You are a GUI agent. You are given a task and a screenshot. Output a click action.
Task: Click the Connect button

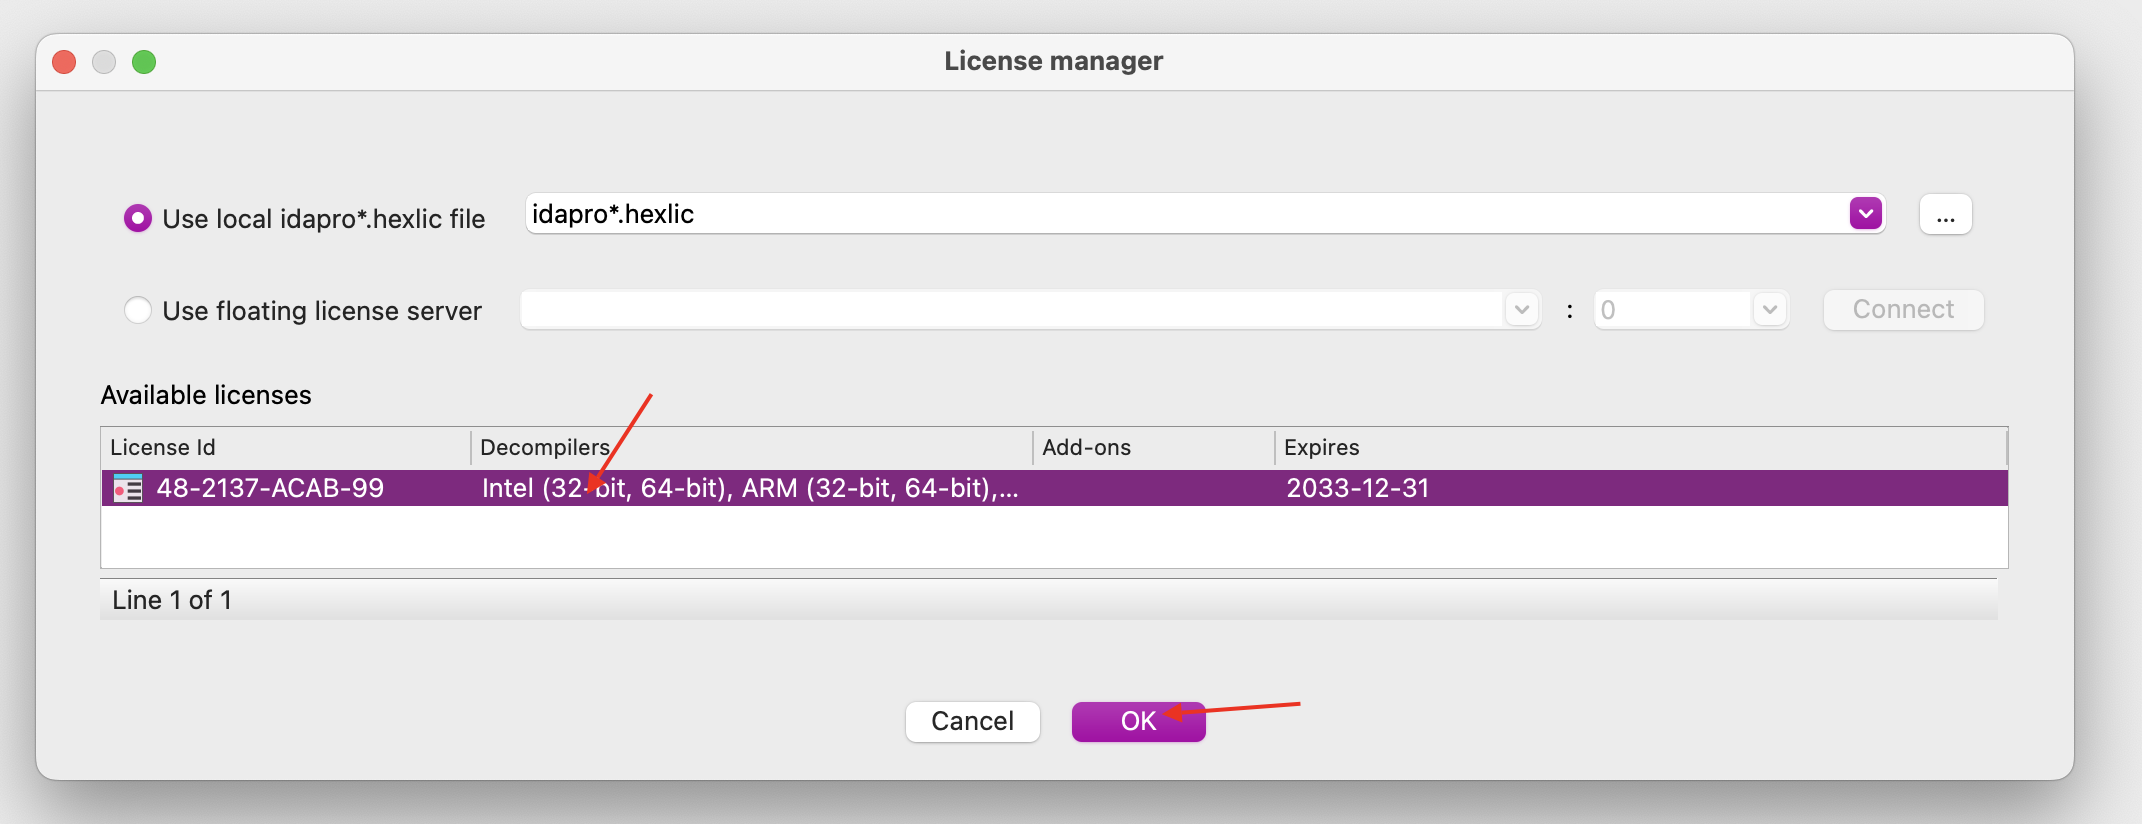pos(1903,310)
